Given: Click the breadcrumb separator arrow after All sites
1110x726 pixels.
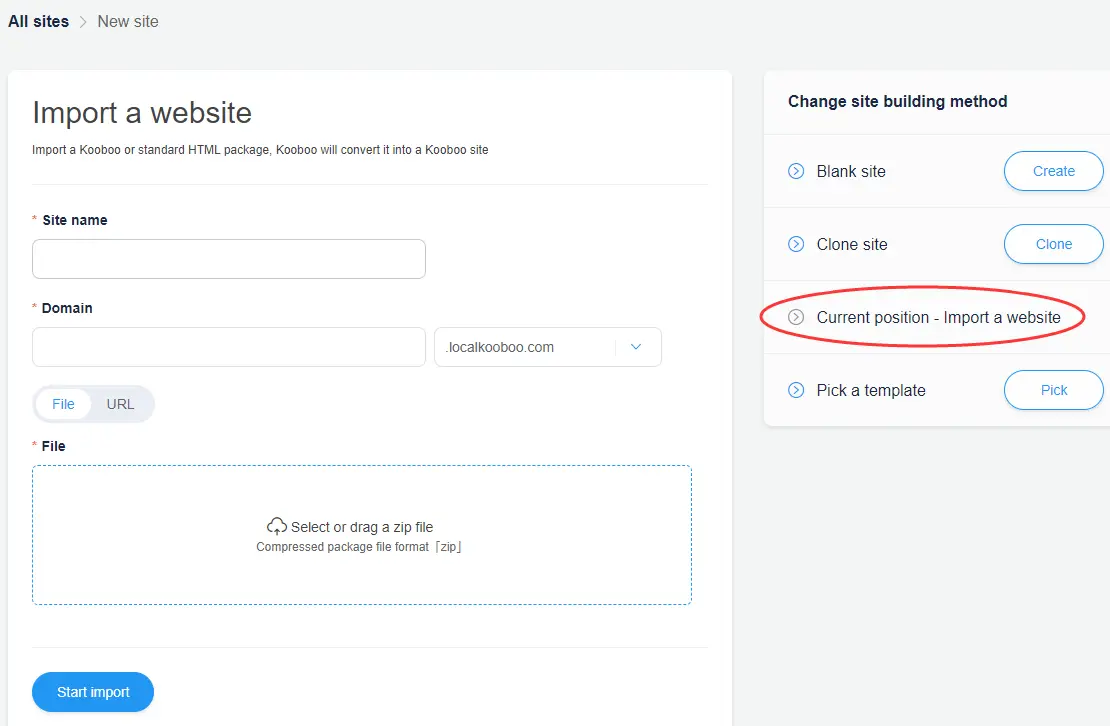Looking at the screenshot, I should coord(83,22).
